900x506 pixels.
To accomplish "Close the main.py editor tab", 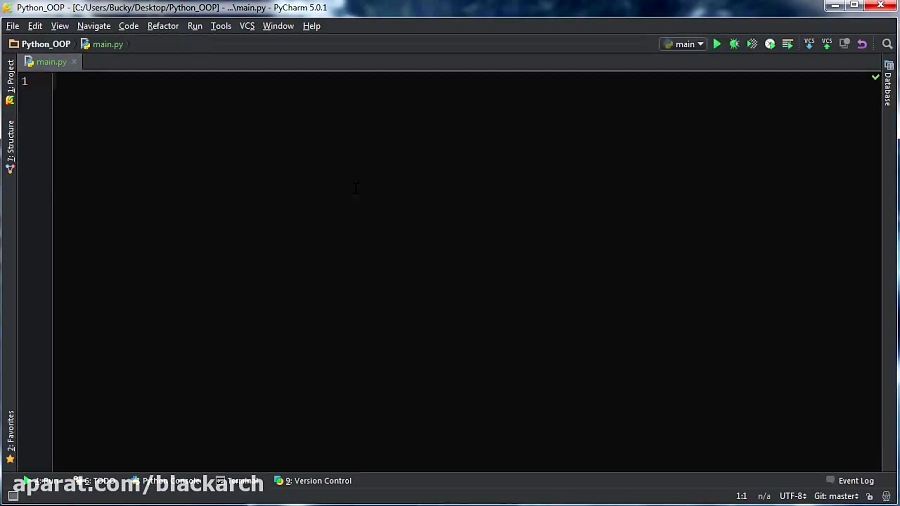I will [74, 62].
